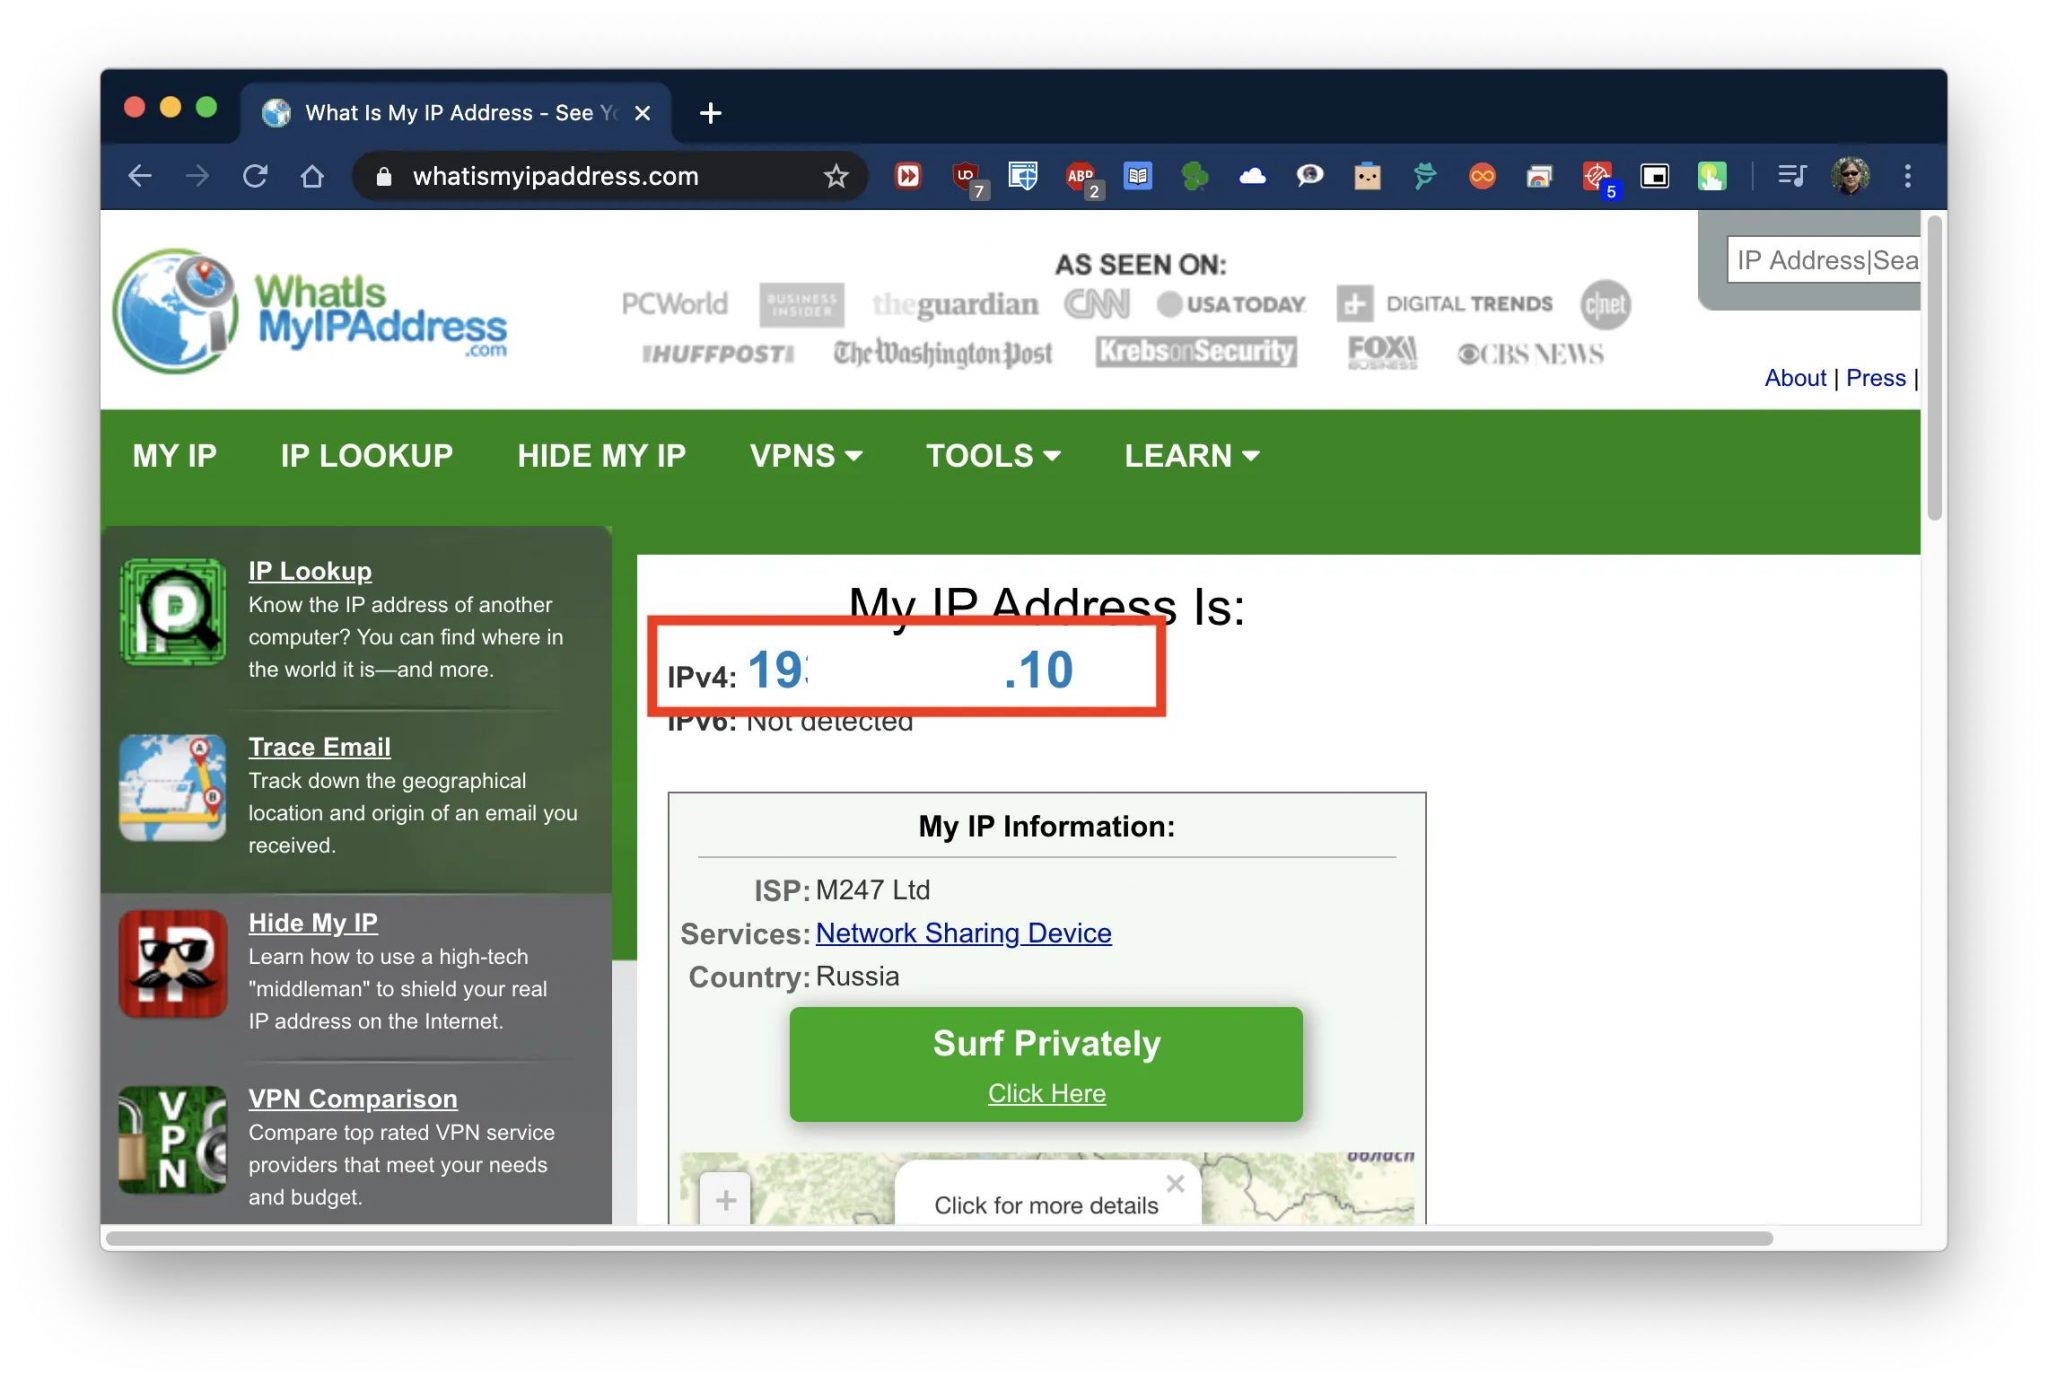The image size is (2048, 1384).
Task: Click the Trace Email map icon
Action: (x=173, y=788)
